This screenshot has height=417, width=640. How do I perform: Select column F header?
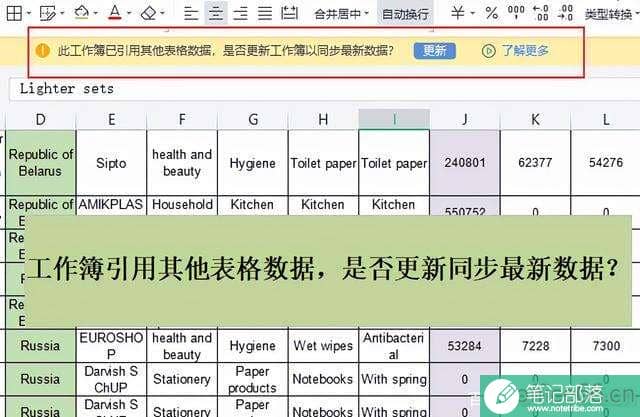coord(182,120)
